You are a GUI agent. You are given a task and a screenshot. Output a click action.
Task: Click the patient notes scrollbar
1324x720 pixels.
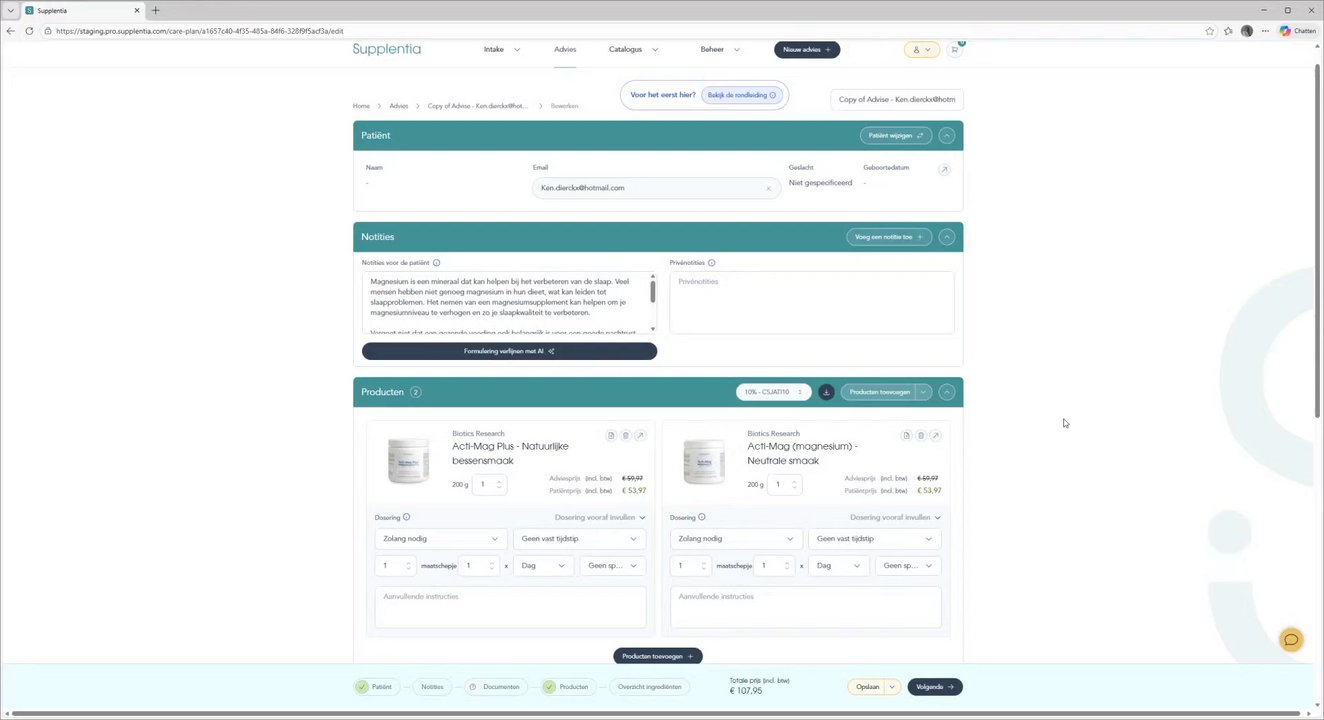pyautogui.click(x=653, y=291)
